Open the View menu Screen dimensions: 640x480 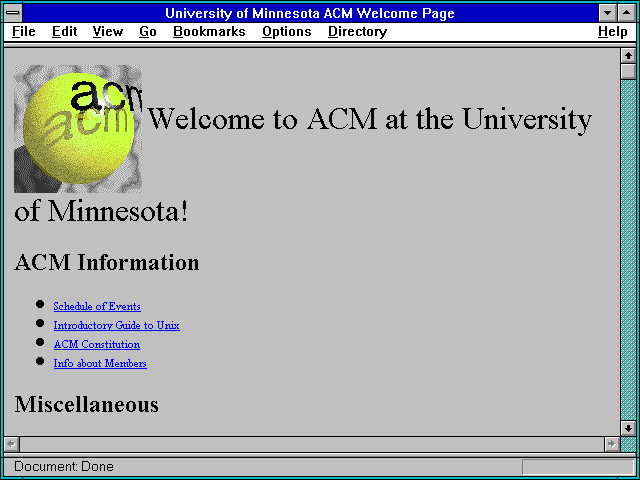108,31
